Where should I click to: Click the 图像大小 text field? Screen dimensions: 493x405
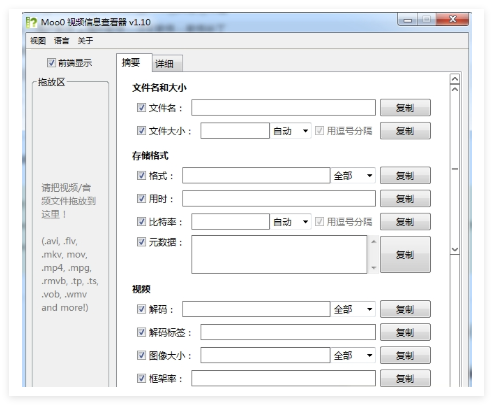(265, 355)
